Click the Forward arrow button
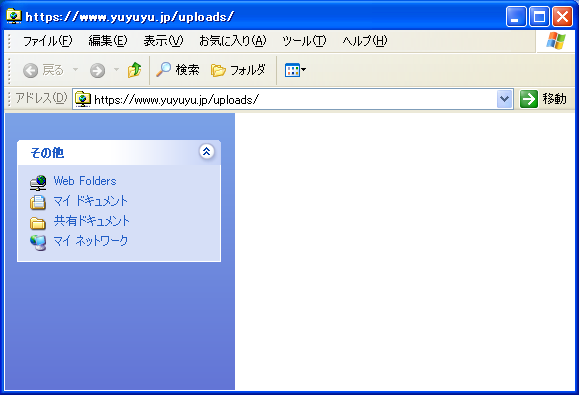 pyautogui.click(x=97, y=70)
